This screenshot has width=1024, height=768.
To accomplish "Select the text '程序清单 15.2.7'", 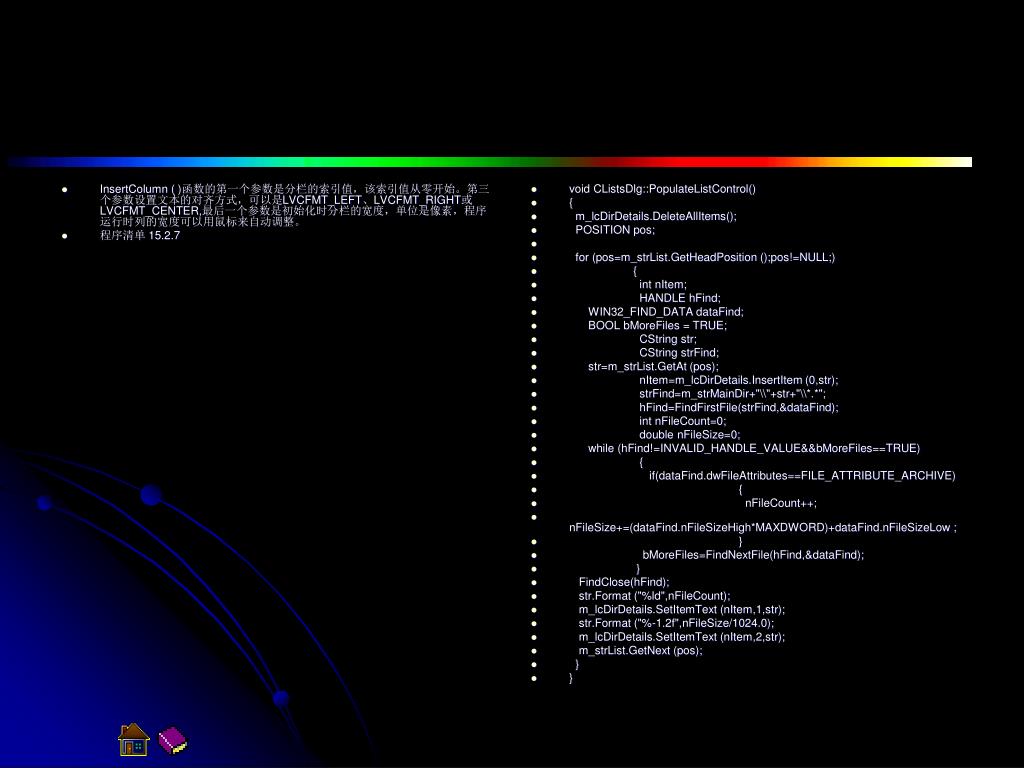I will pyautogui.click(x=140, y=235).
